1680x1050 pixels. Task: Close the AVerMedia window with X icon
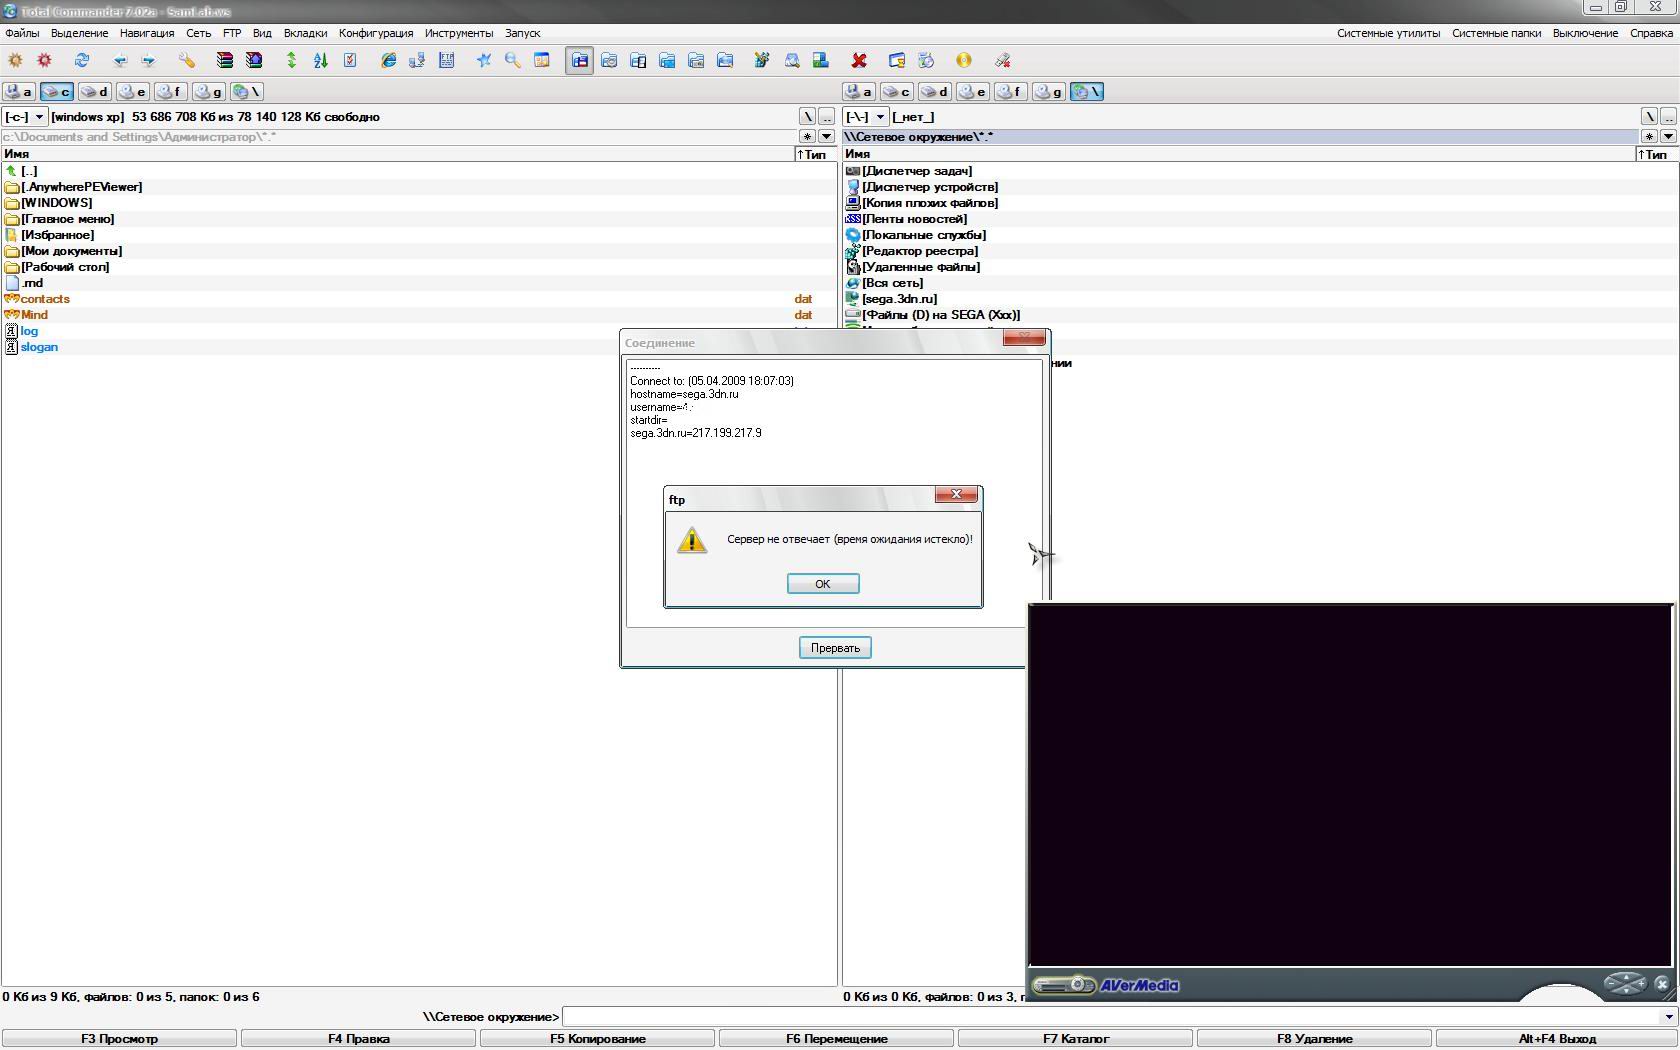pyautogui.click(x=1662, y=984)
